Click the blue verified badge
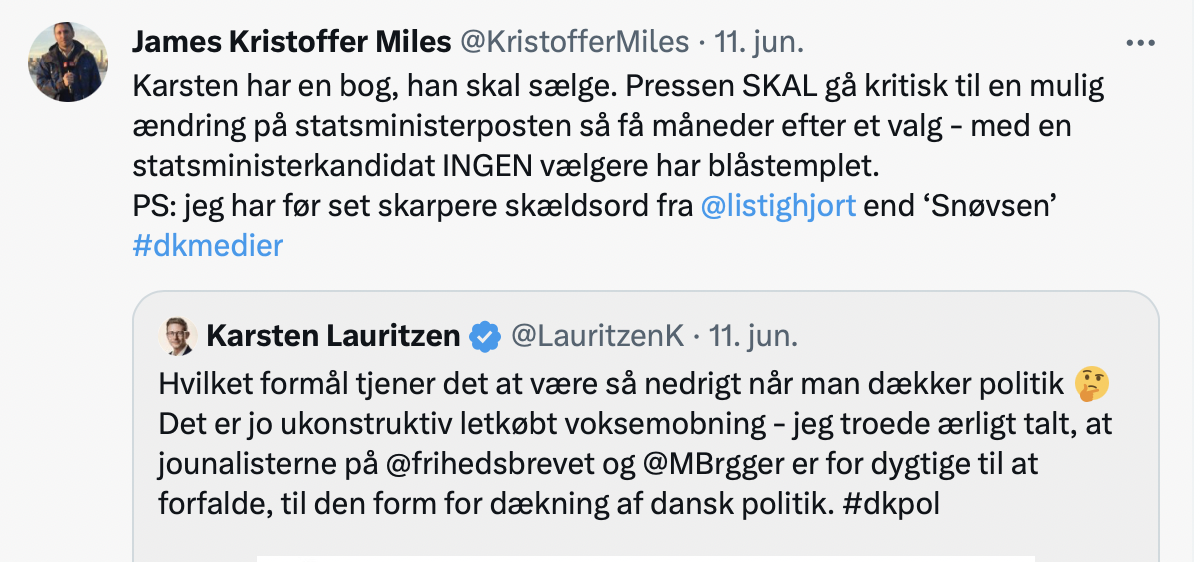The height and width of the screenshot is (562, 1200). (x=485, y=336)
